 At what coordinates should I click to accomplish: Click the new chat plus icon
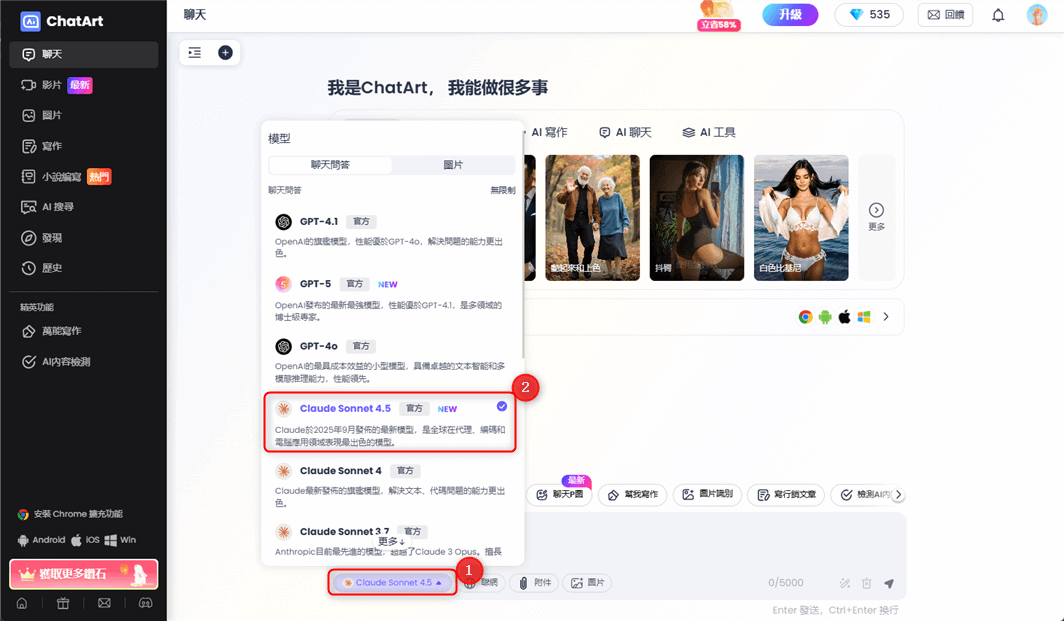tap(225, 53)
